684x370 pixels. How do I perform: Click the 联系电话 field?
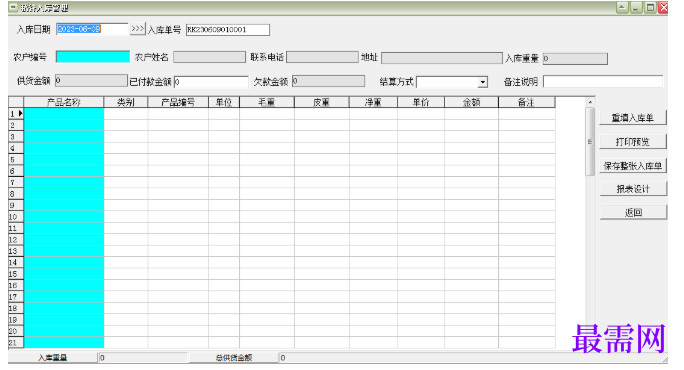(x=322, y=57)
